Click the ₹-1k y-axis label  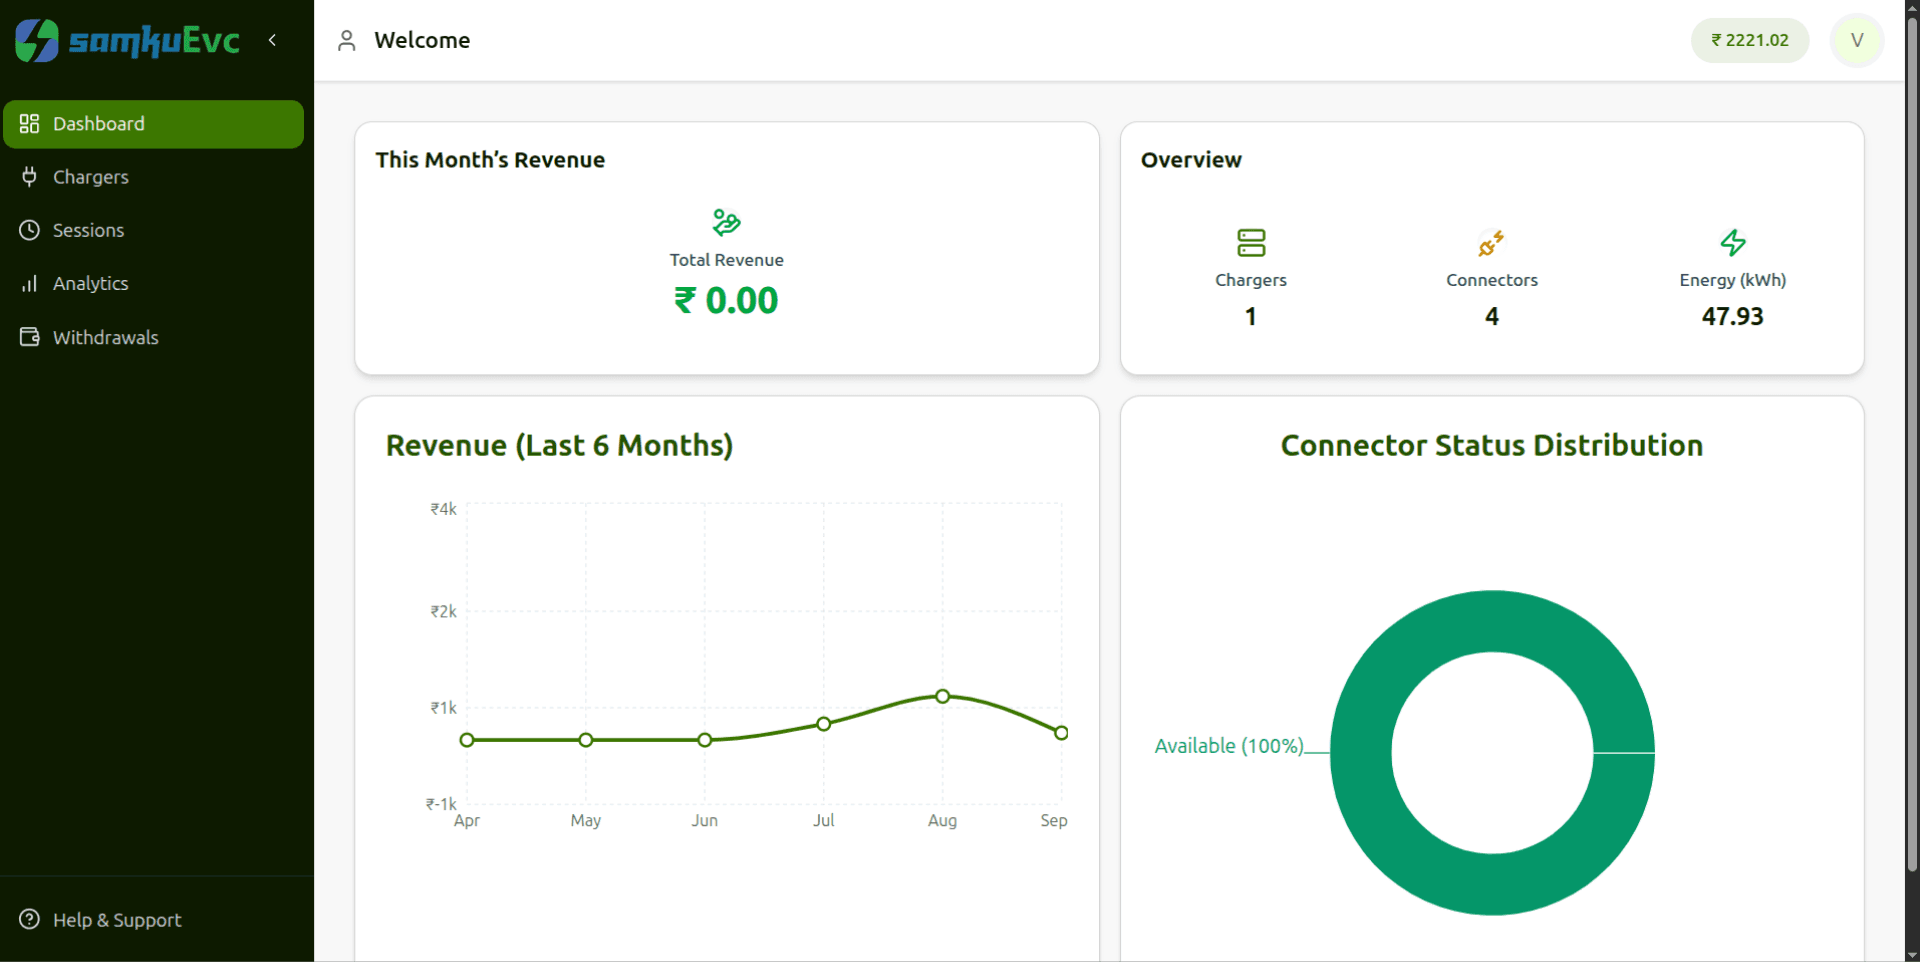coord(441,804)
